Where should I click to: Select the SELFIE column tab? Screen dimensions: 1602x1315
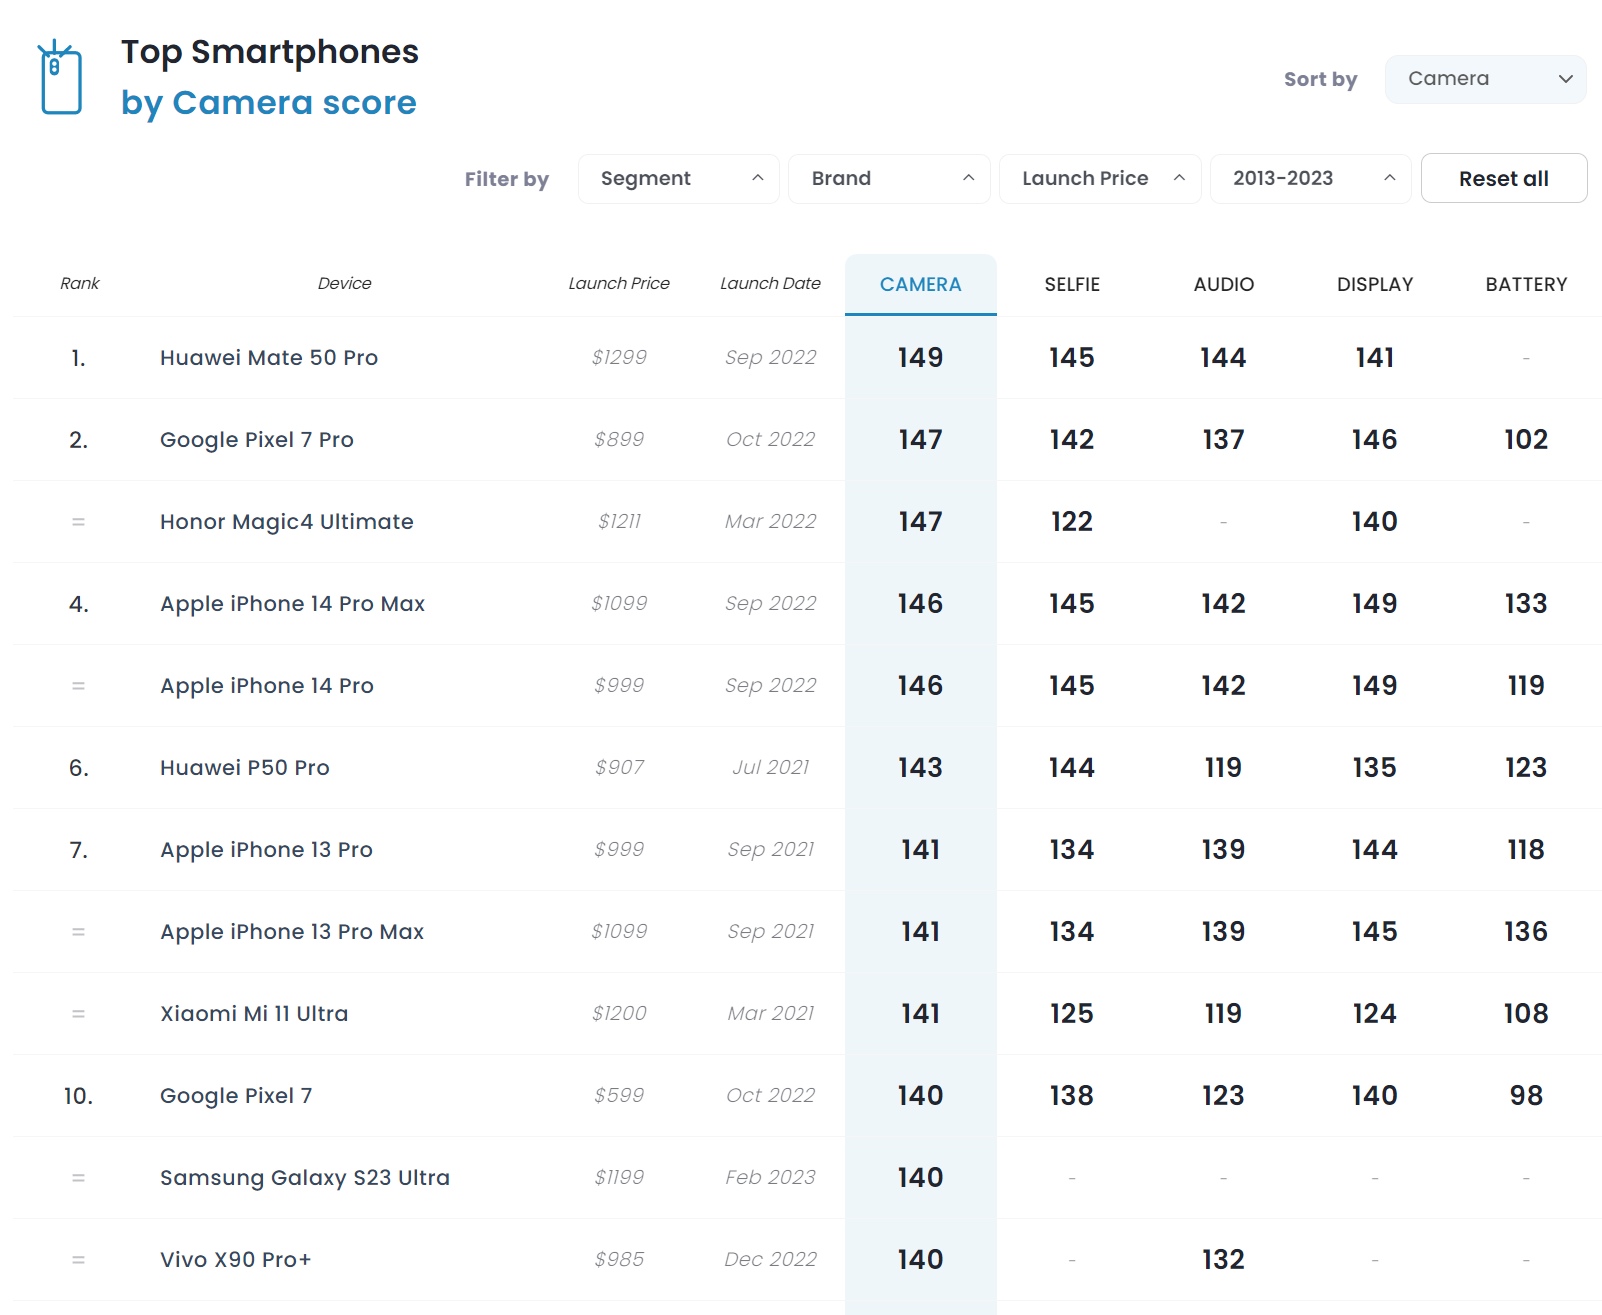pyautogui.click(x=1072, y=285)
